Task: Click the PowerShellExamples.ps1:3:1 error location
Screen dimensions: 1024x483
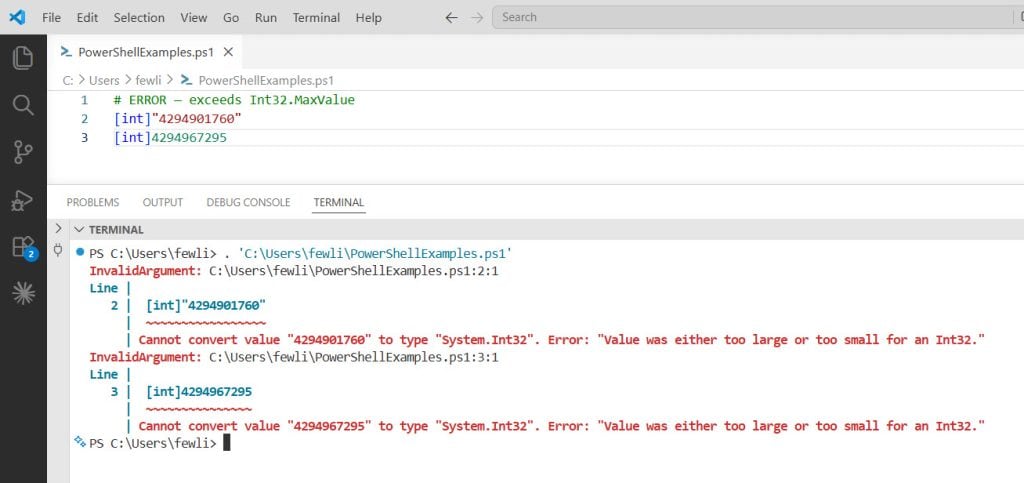Action: 354,357
